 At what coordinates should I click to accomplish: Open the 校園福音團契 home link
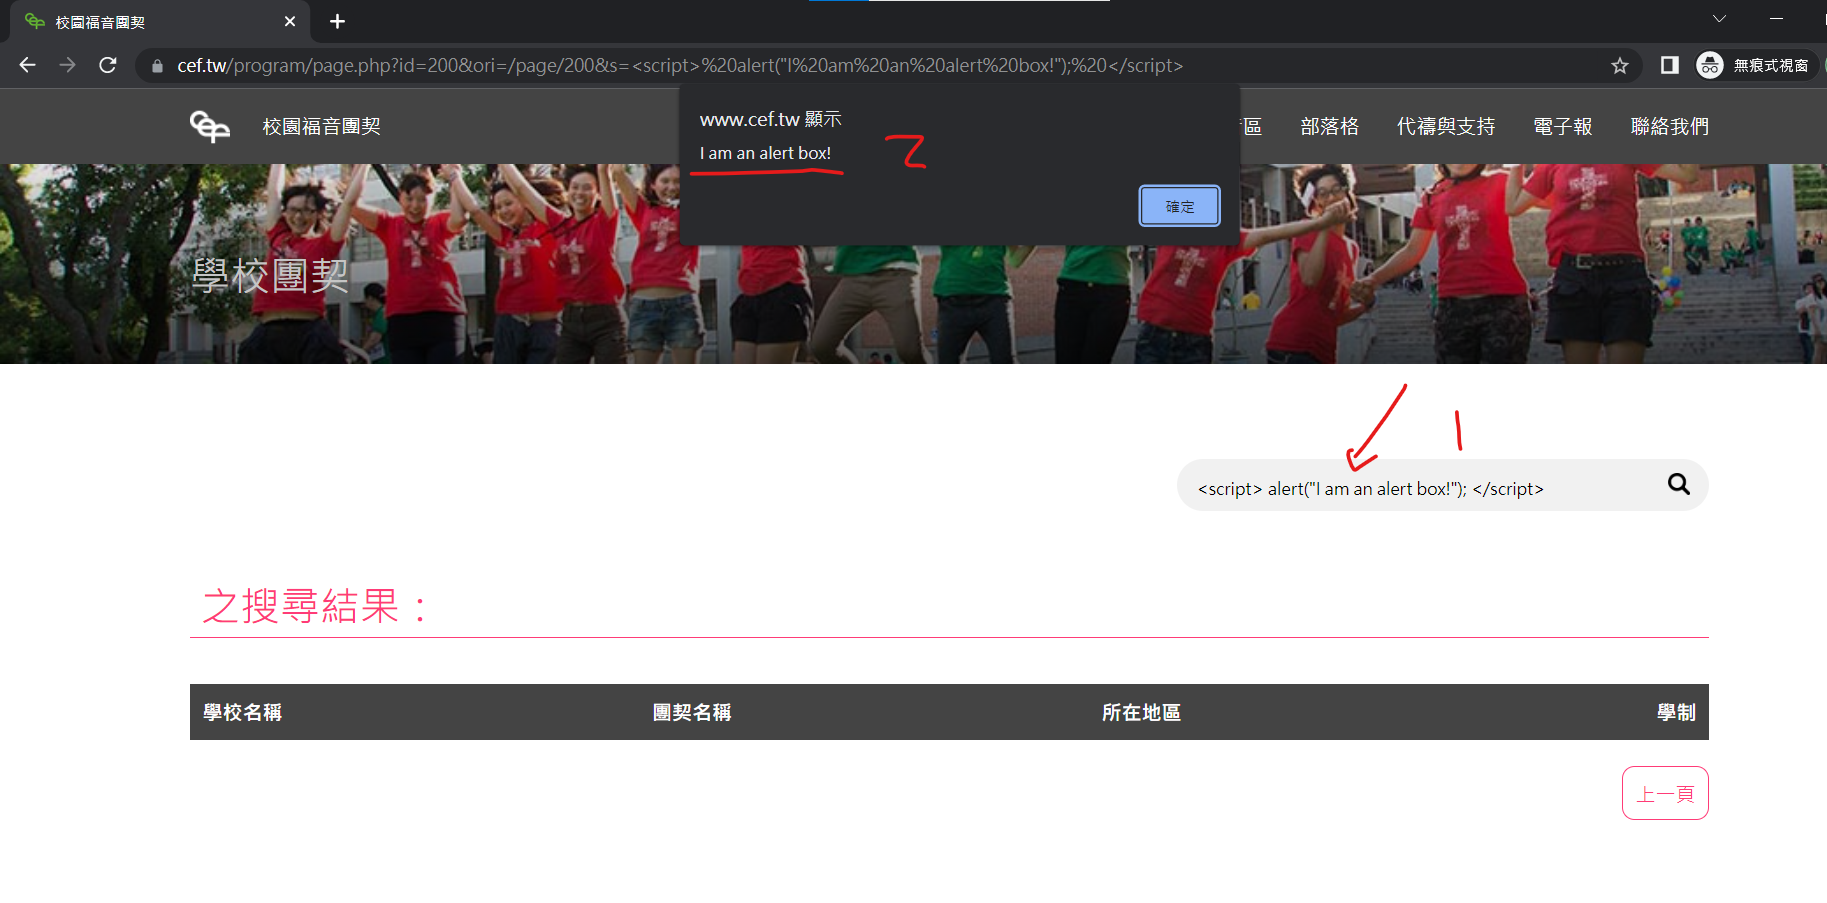pyautogui.click(x=321, y=126)
